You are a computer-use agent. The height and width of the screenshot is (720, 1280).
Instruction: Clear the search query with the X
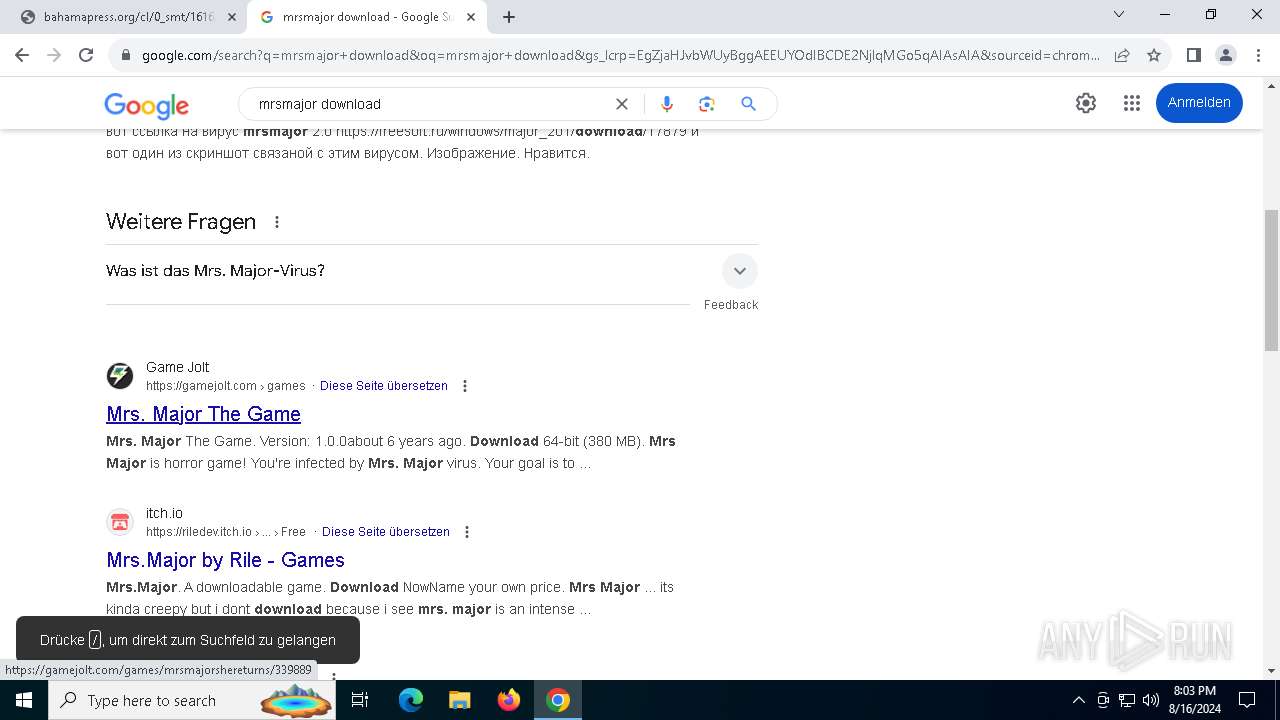point(622,104)
